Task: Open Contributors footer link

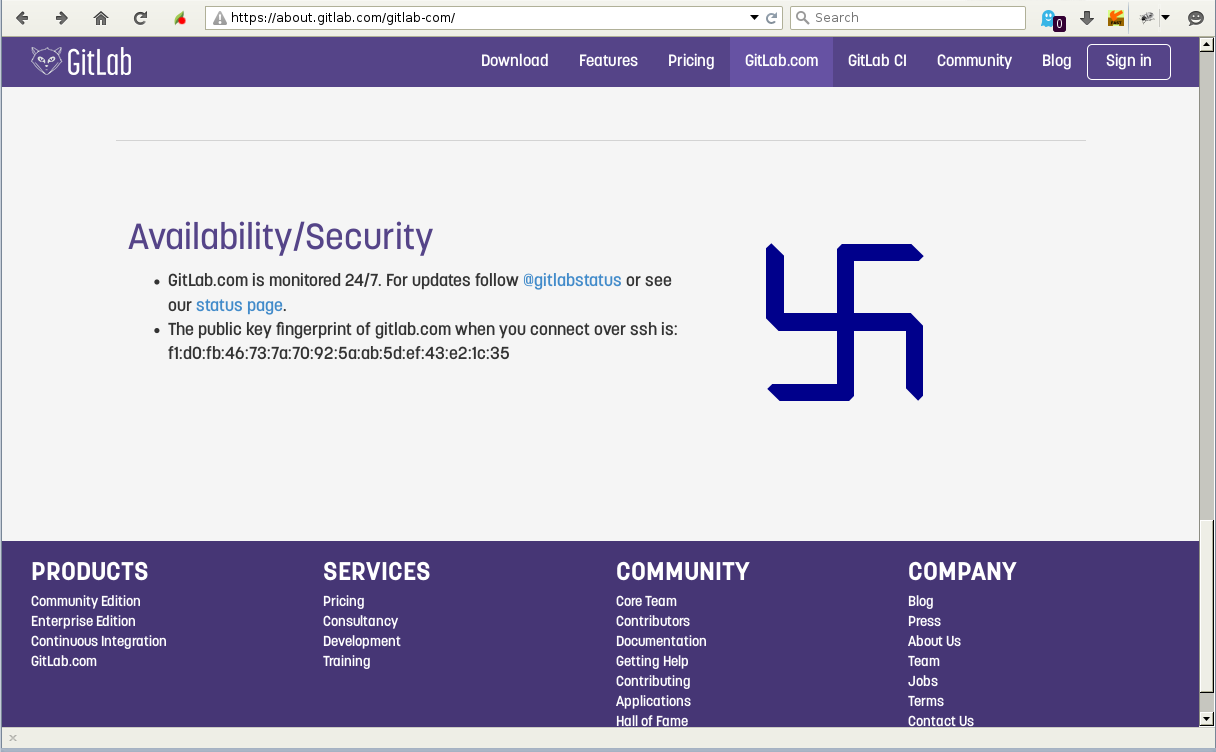Action: tap(653, 621)
